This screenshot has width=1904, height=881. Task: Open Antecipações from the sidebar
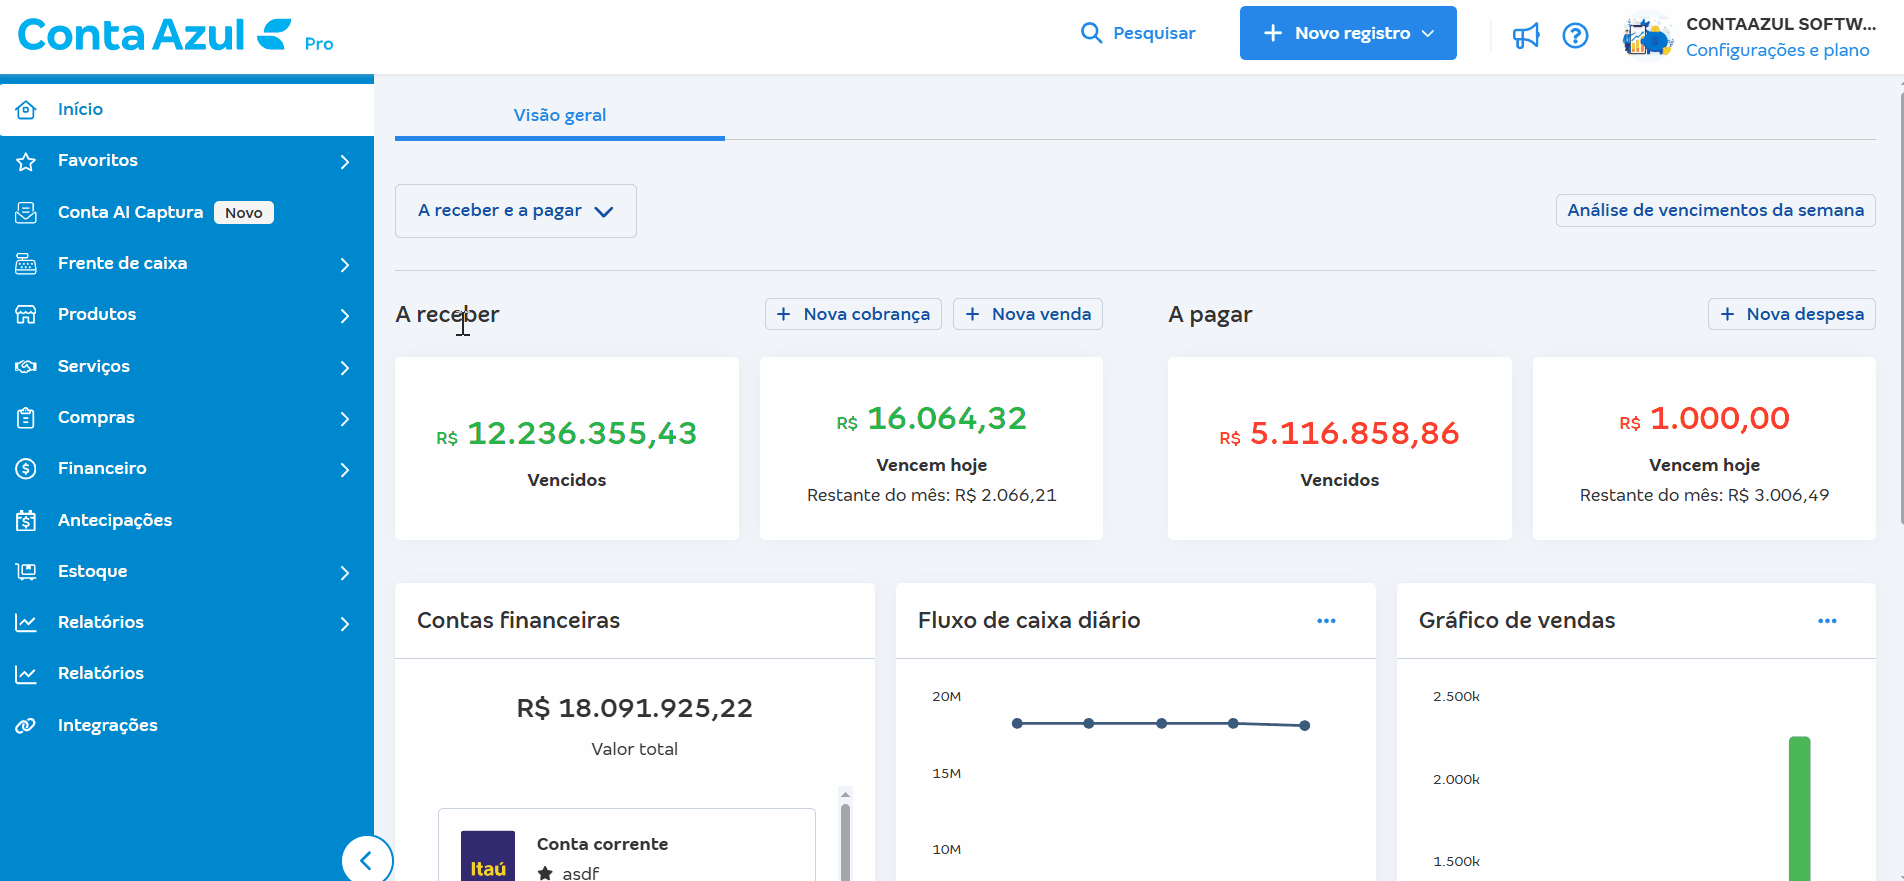tap(115, 520)
